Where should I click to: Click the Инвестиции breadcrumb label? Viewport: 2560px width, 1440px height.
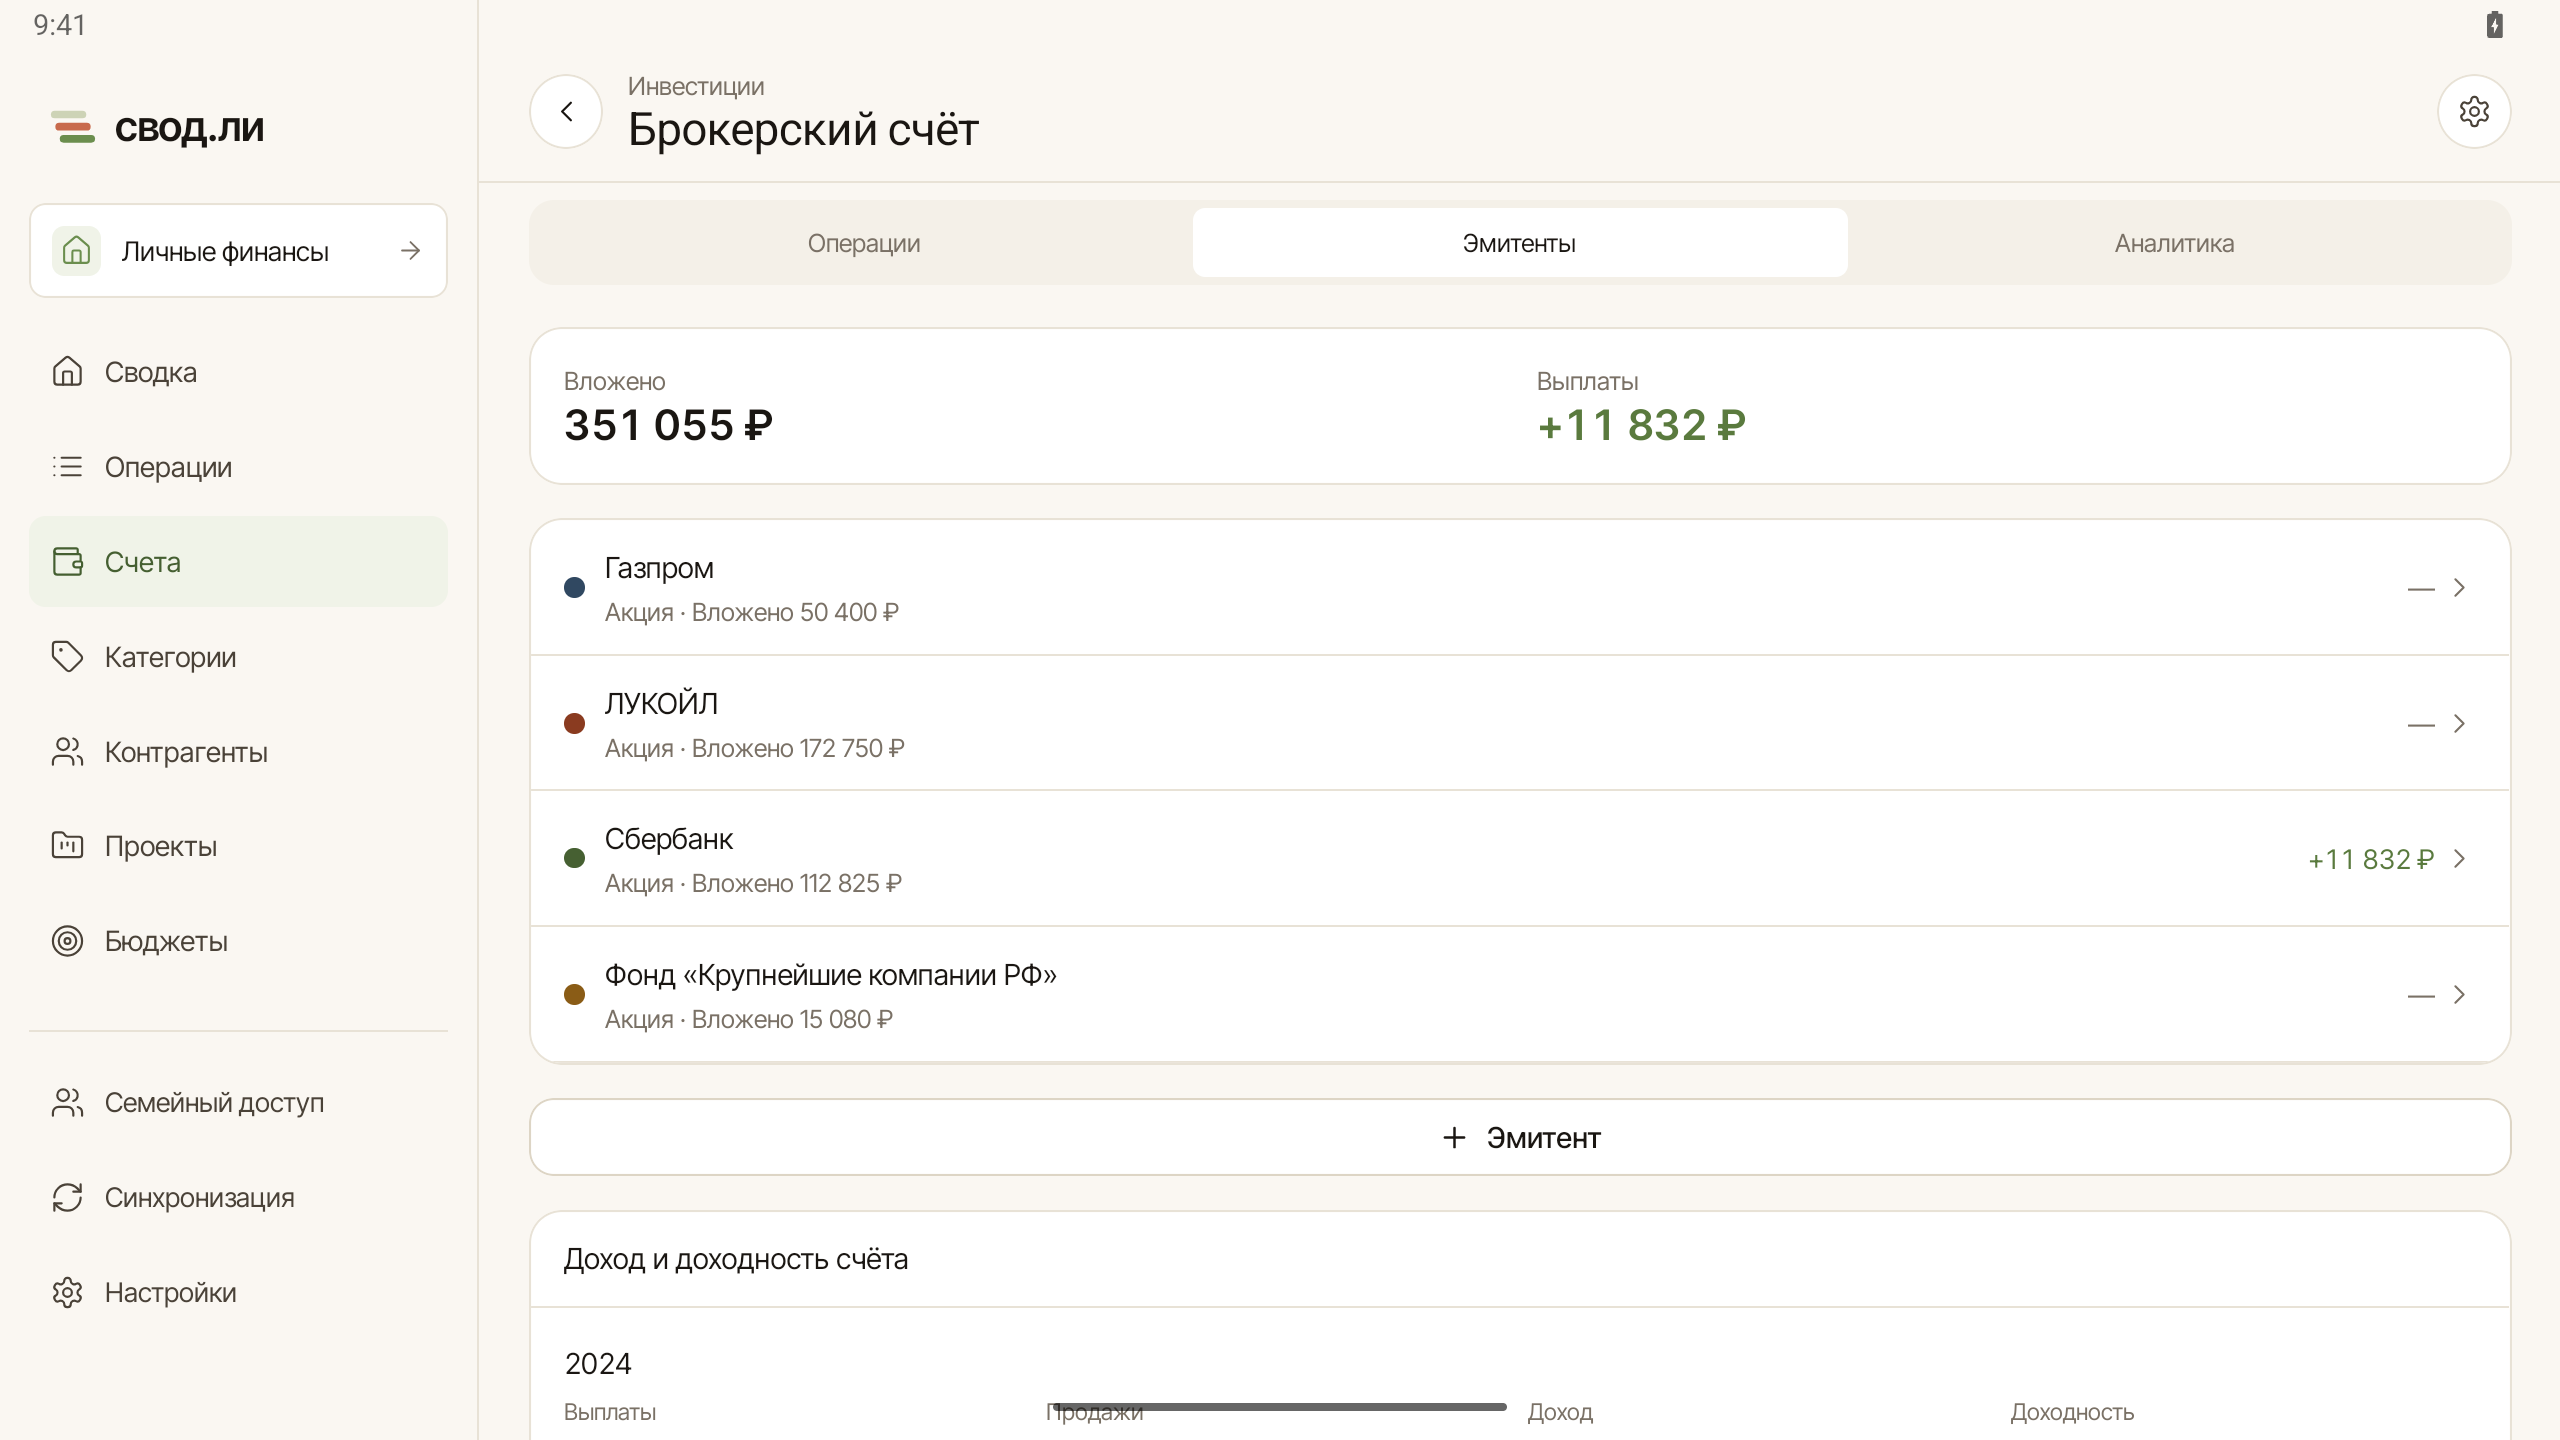click(x=696, y=87)
